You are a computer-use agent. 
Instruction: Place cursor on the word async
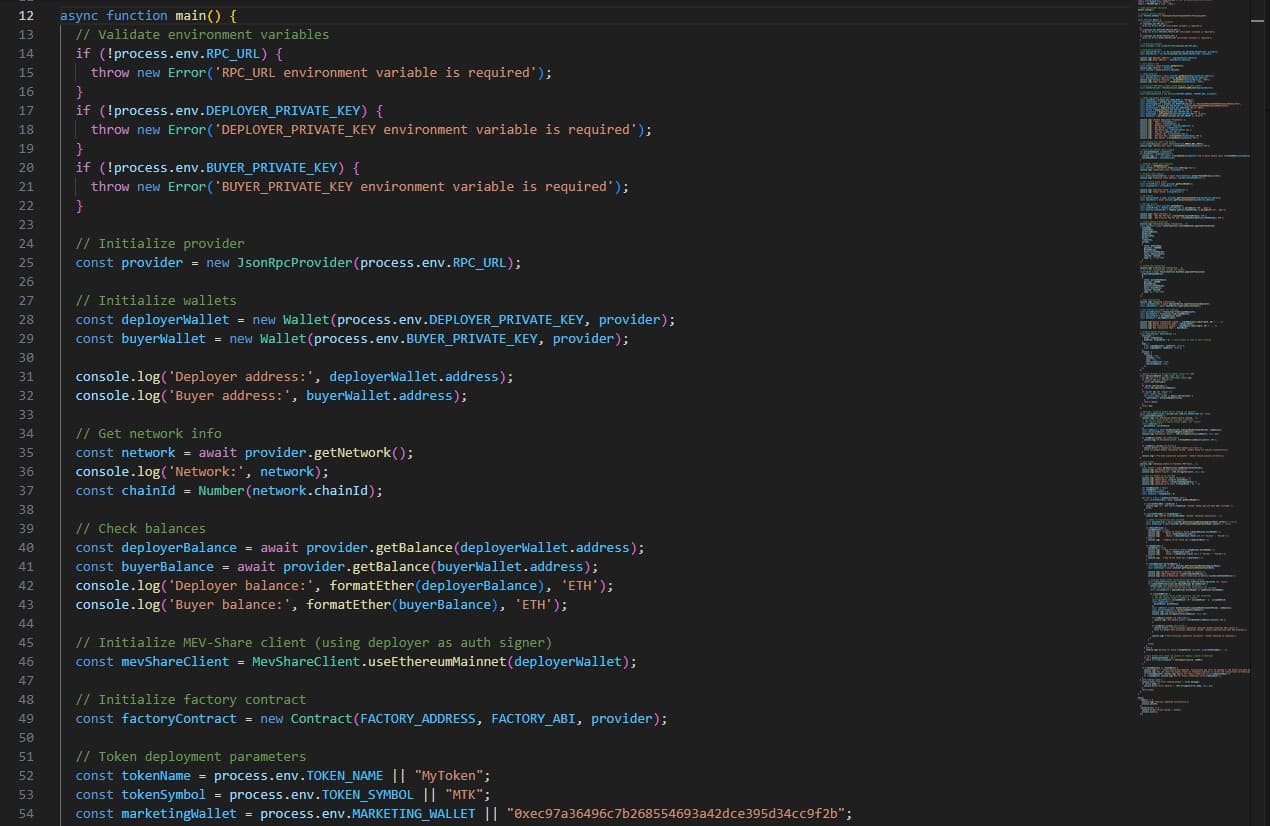pyautogui.click(x=79, y=15)
